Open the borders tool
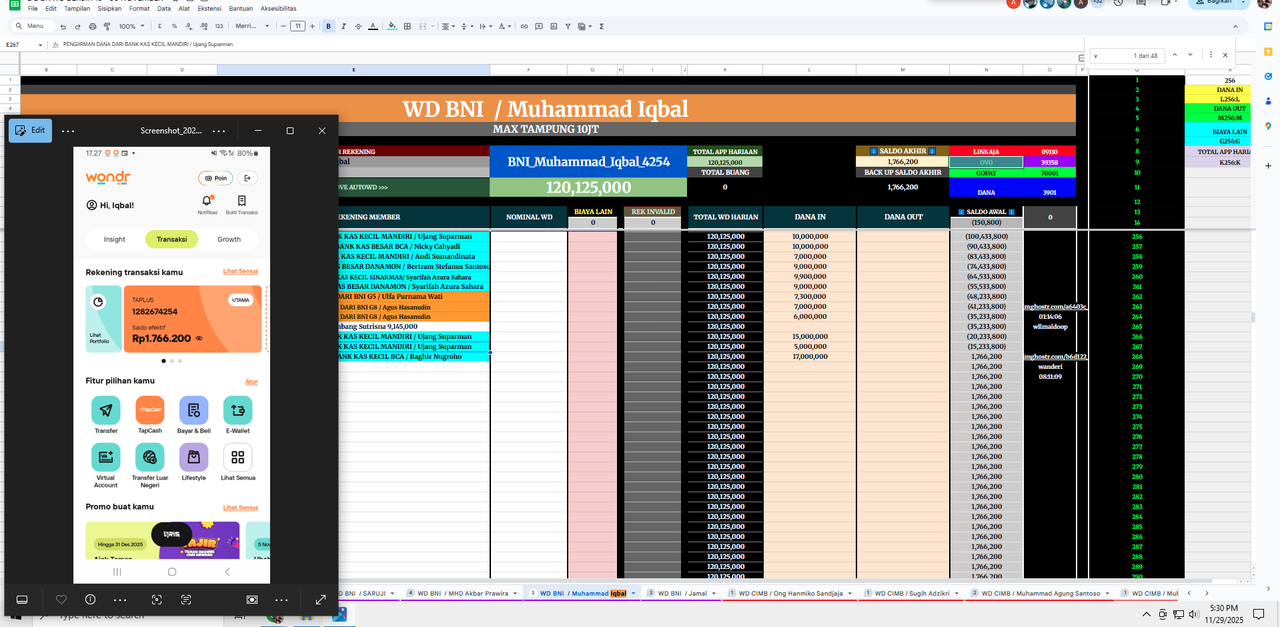Screen dimensions: 1280x627 (407, 26)
